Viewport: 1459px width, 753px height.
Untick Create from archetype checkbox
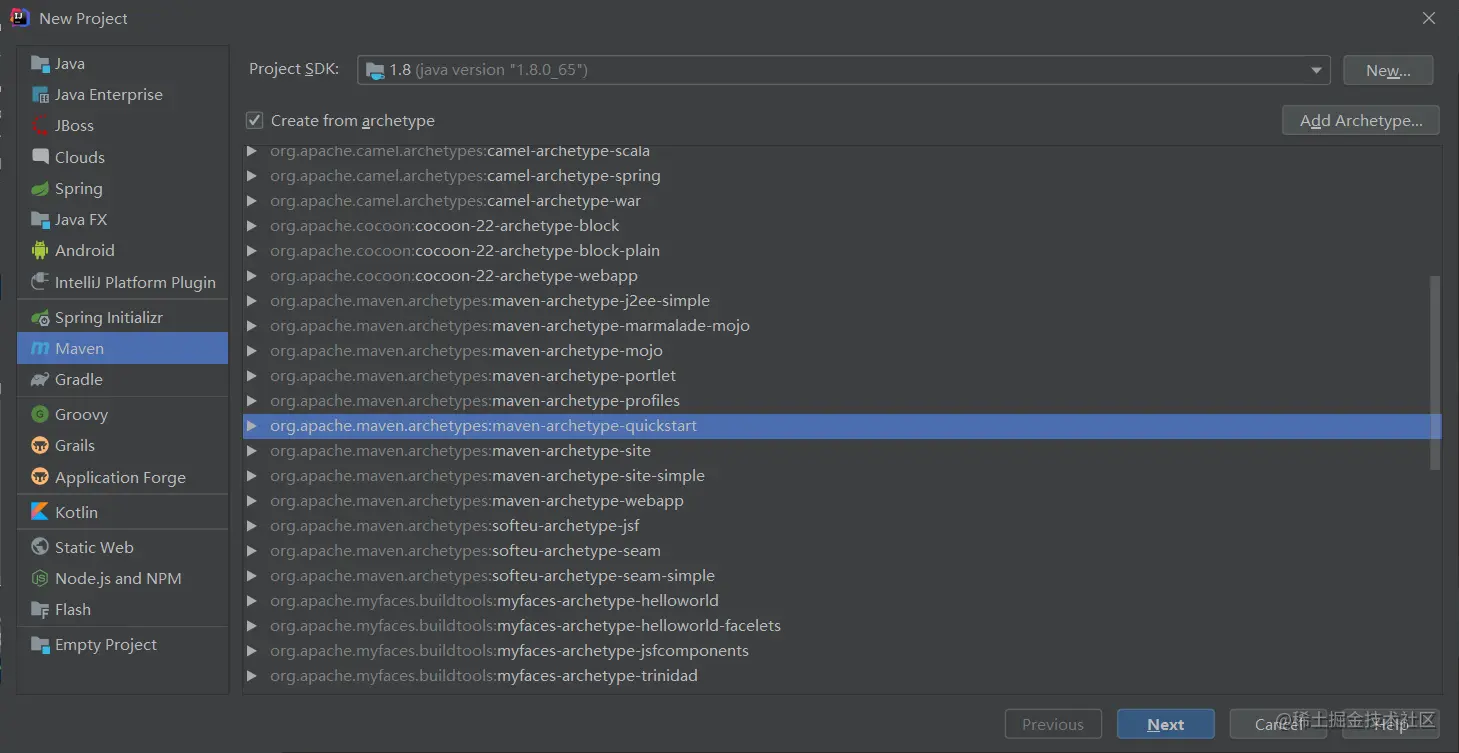(254, 120)
